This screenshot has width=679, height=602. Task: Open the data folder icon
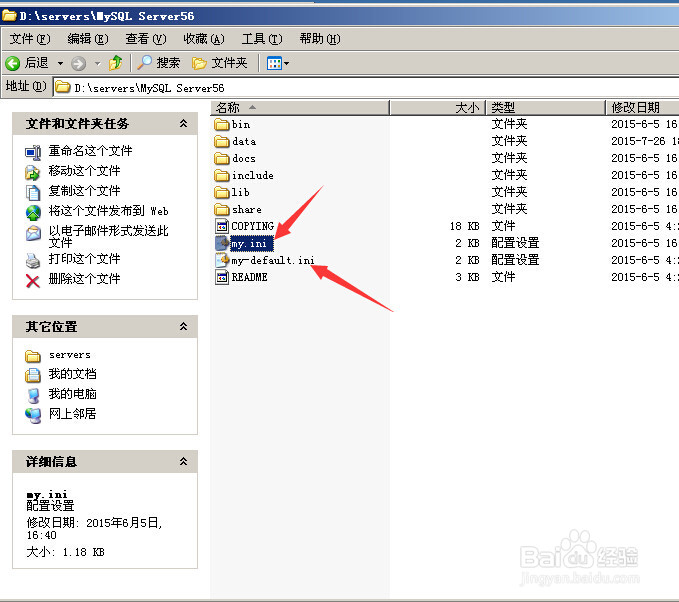pos(222,142)
